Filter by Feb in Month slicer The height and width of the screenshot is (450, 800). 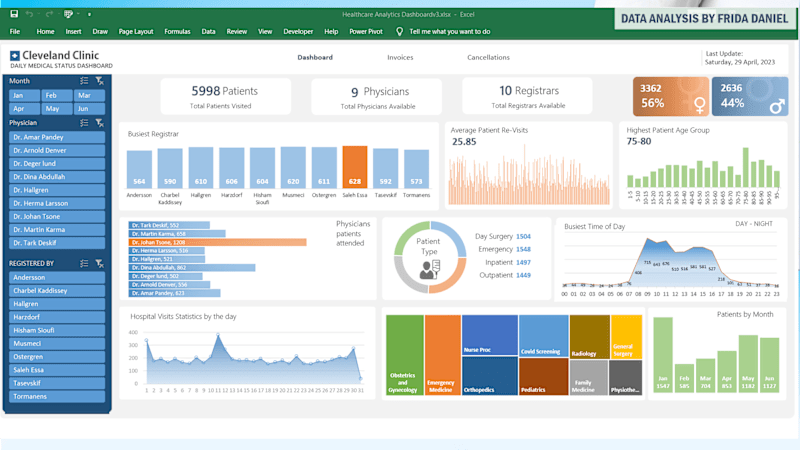click(x=57, y=95)
